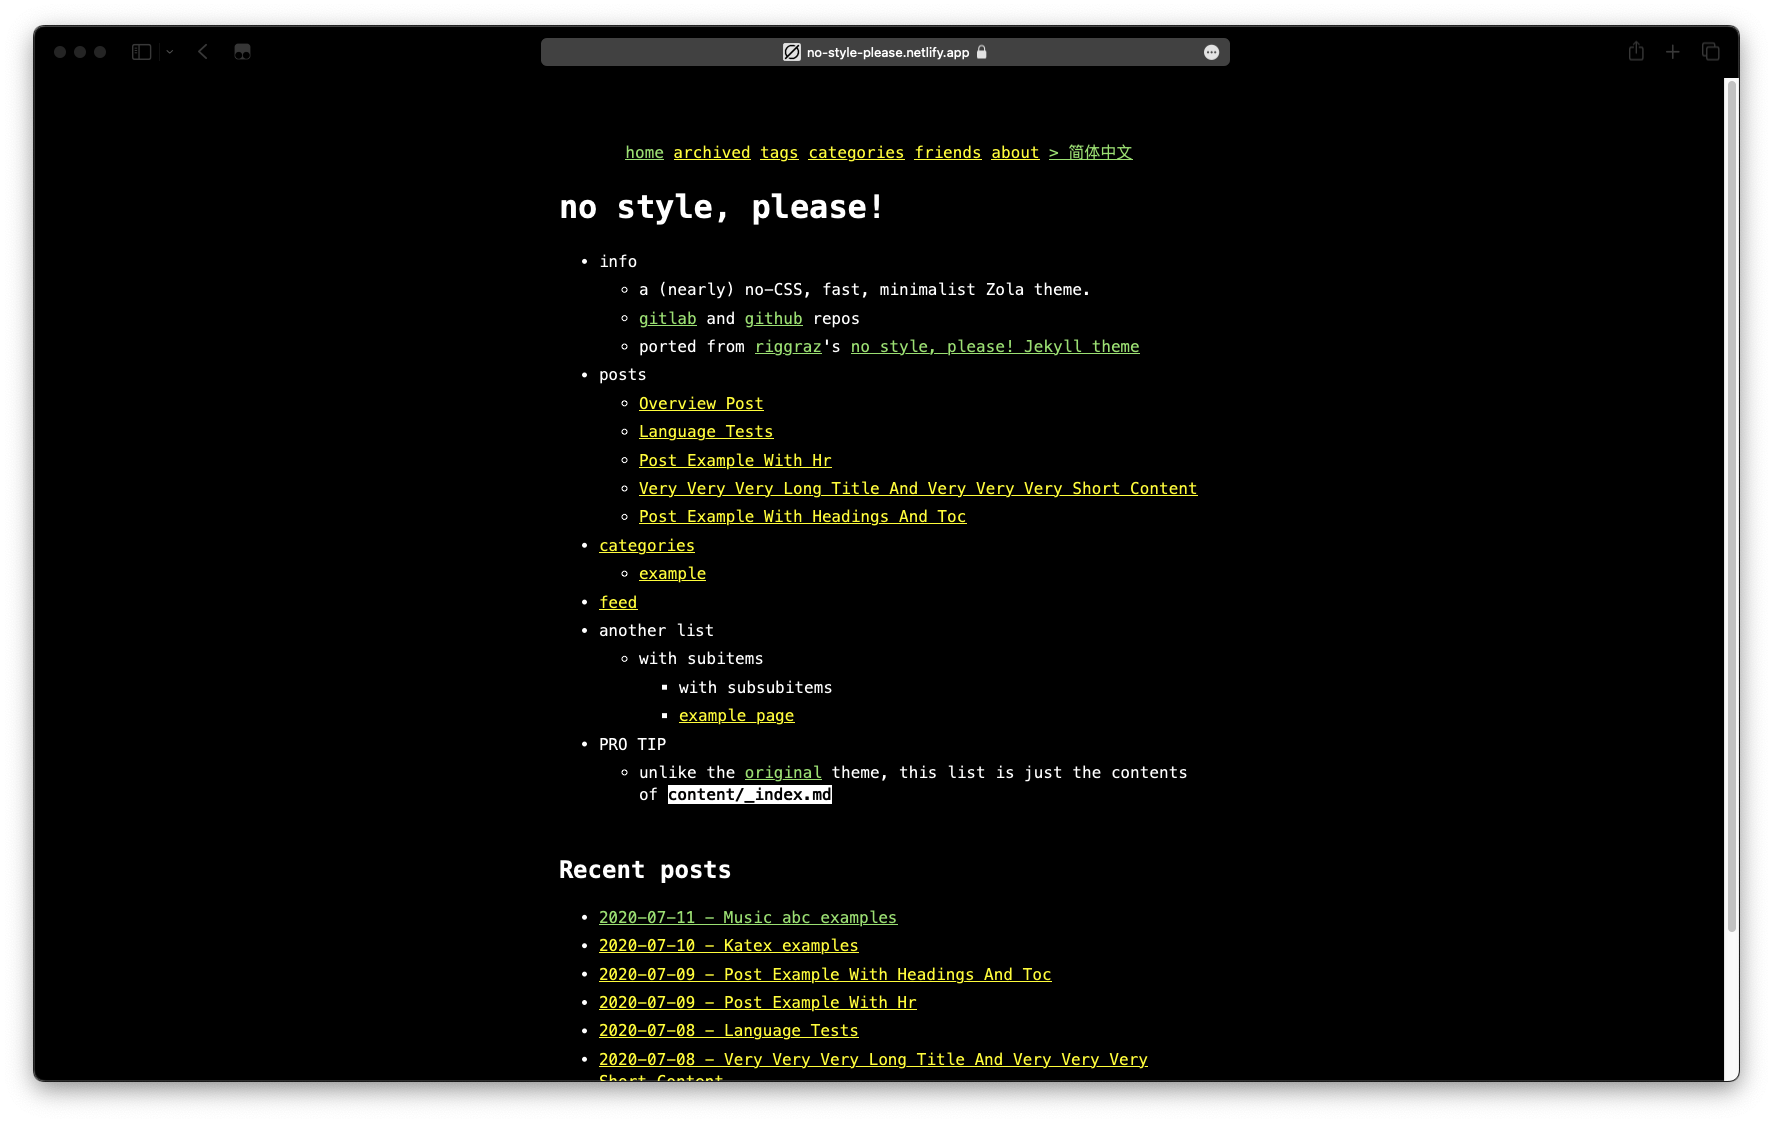Open the Overview Post link
1773x1123 pixels.
701,403
